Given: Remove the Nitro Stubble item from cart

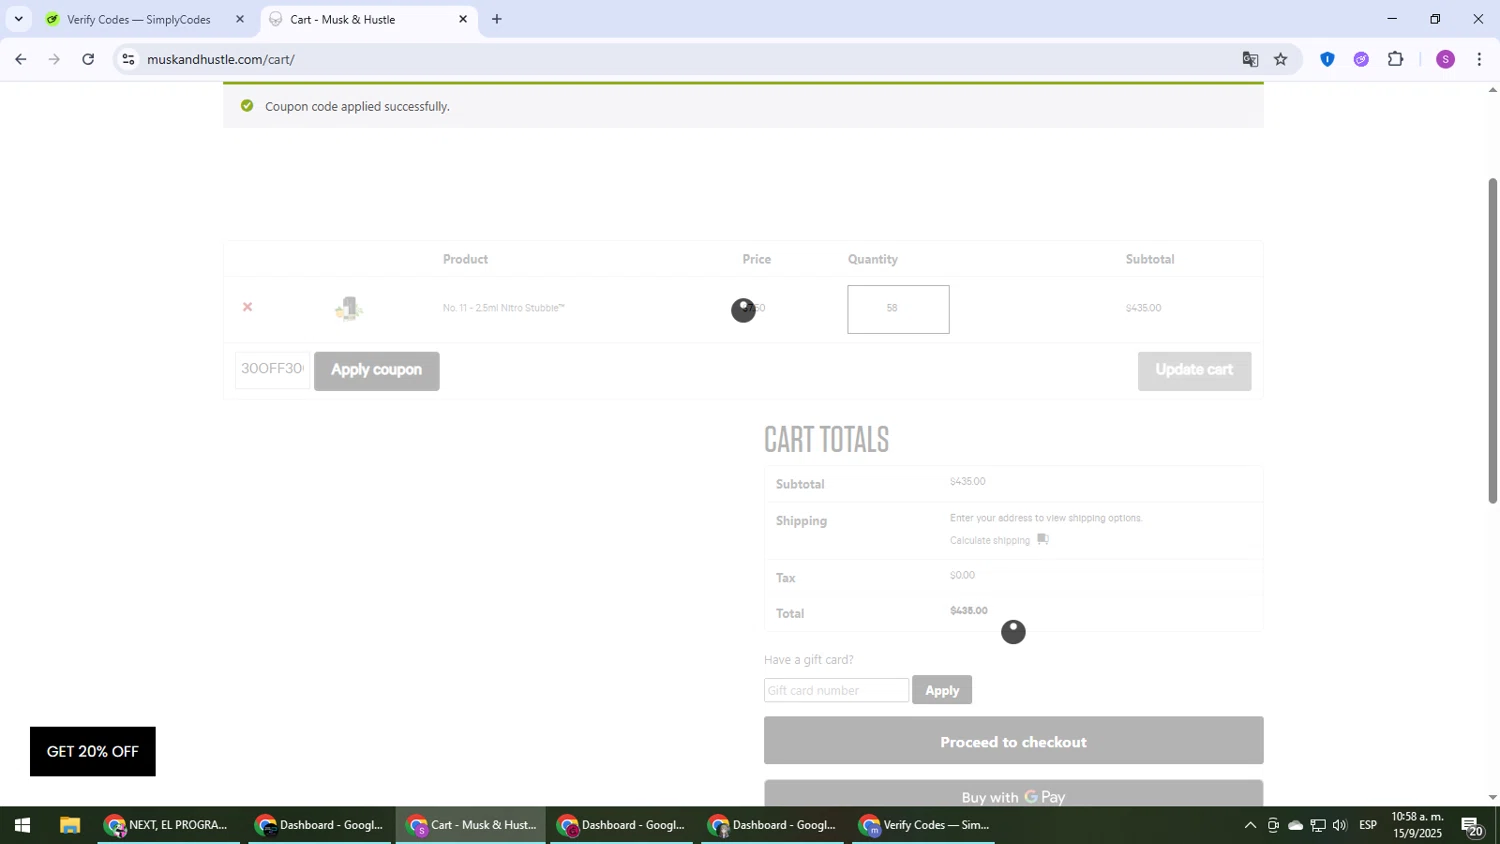Looking at the screenshot, I should tap(247, 307).
